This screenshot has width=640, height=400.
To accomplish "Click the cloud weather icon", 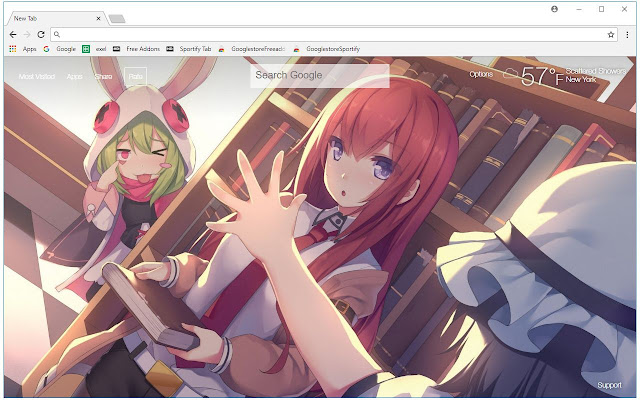I will 510,74.
